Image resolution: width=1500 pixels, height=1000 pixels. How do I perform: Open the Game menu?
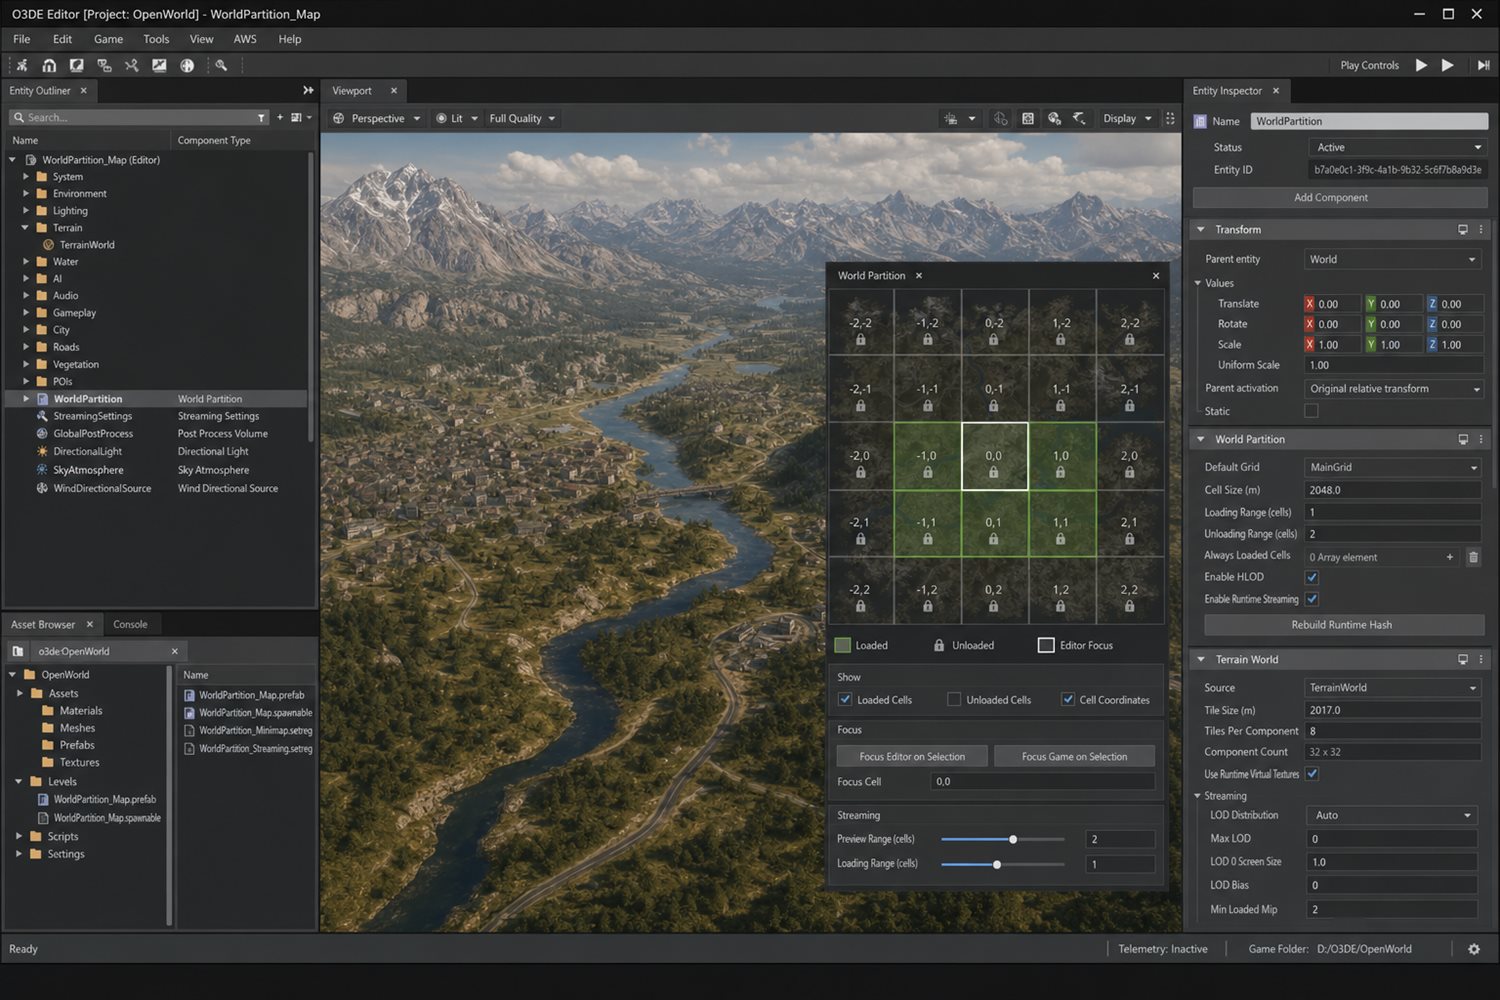109,39
